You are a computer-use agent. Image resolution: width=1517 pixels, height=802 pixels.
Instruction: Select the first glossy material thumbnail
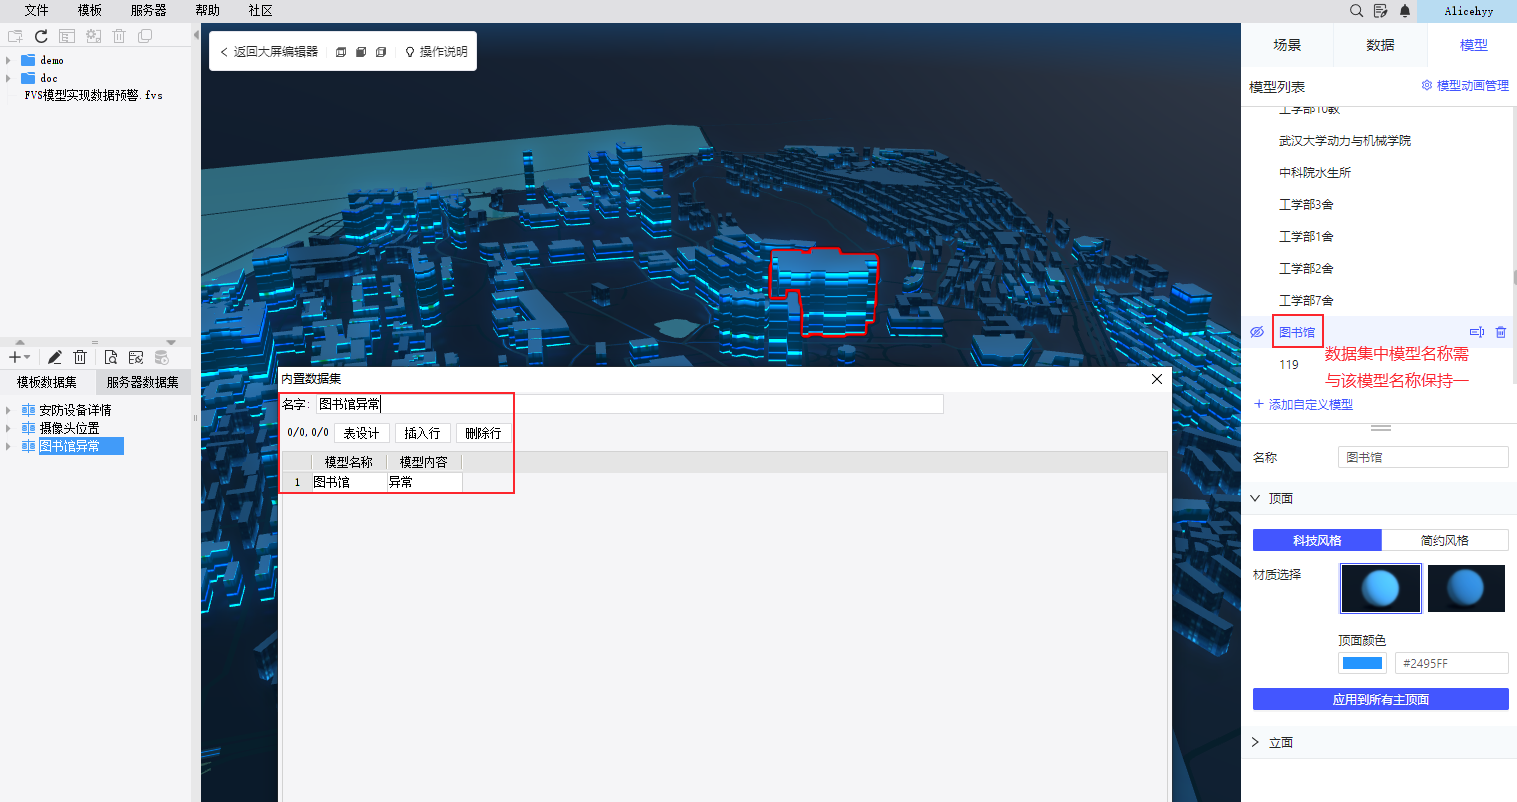click(1380, 588)
